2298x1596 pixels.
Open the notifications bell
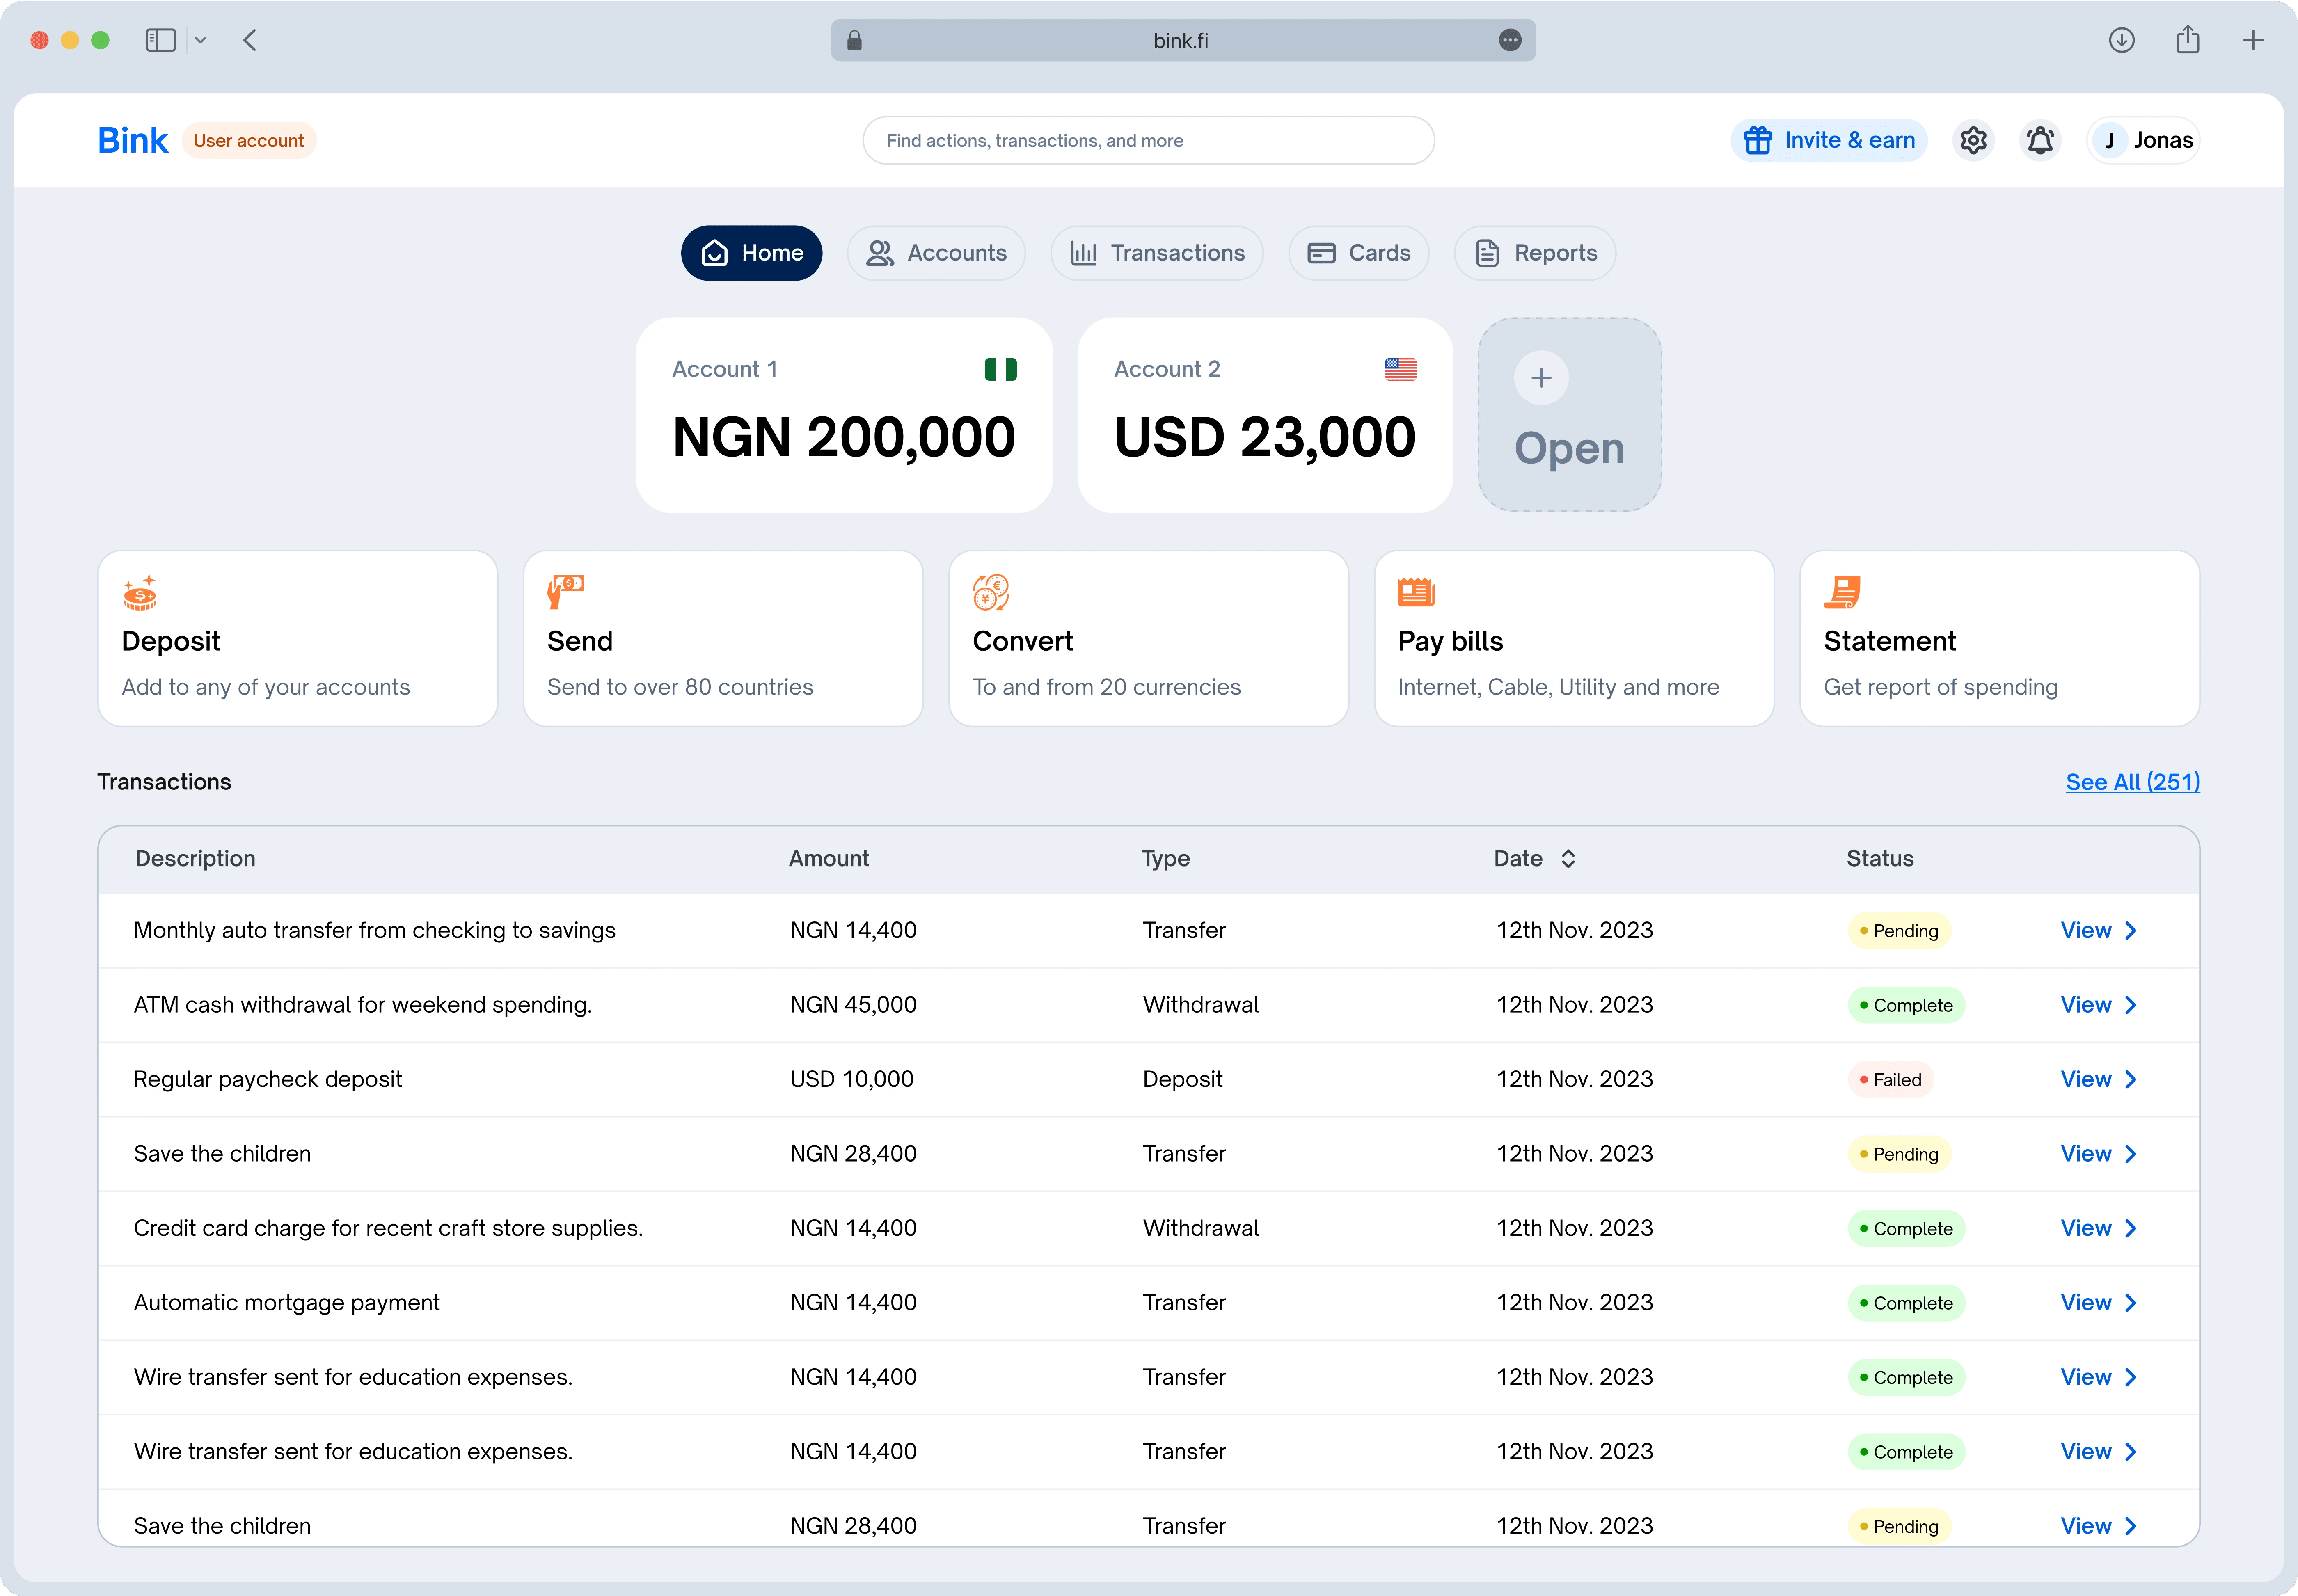(x=2039, y=140)
